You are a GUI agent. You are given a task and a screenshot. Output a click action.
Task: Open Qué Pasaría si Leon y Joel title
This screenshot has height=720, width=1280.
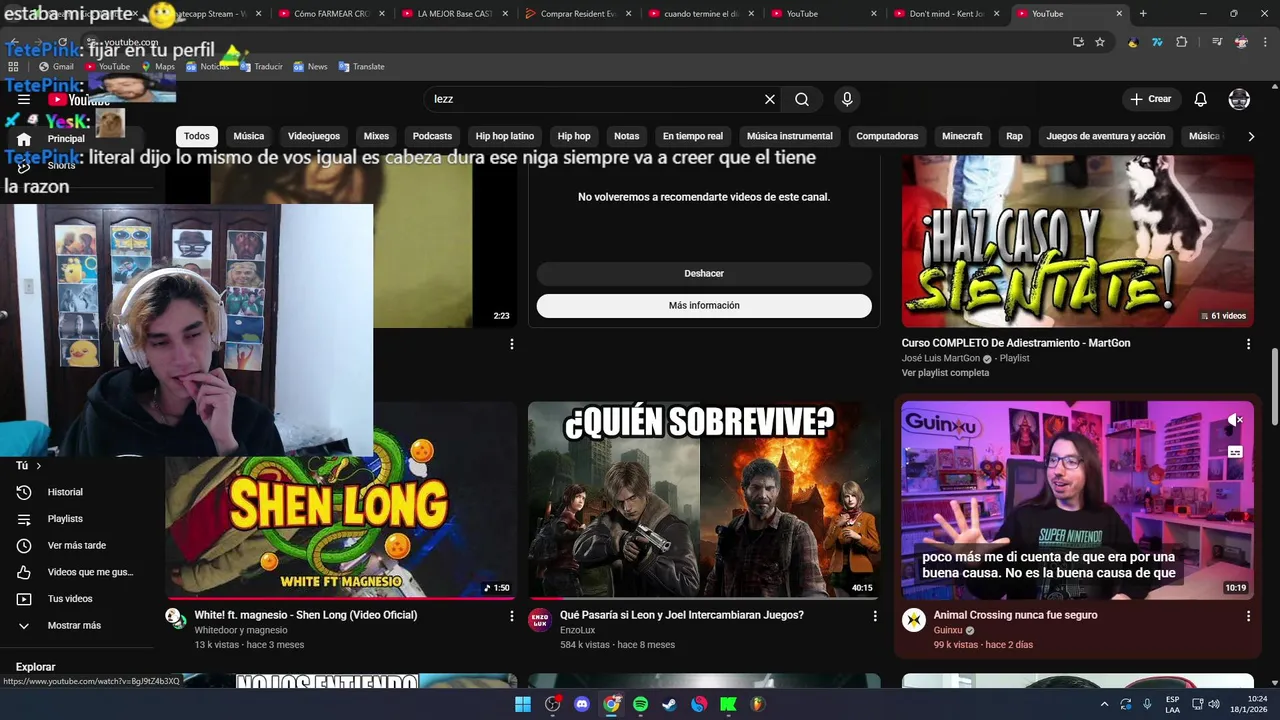[682, 615]
